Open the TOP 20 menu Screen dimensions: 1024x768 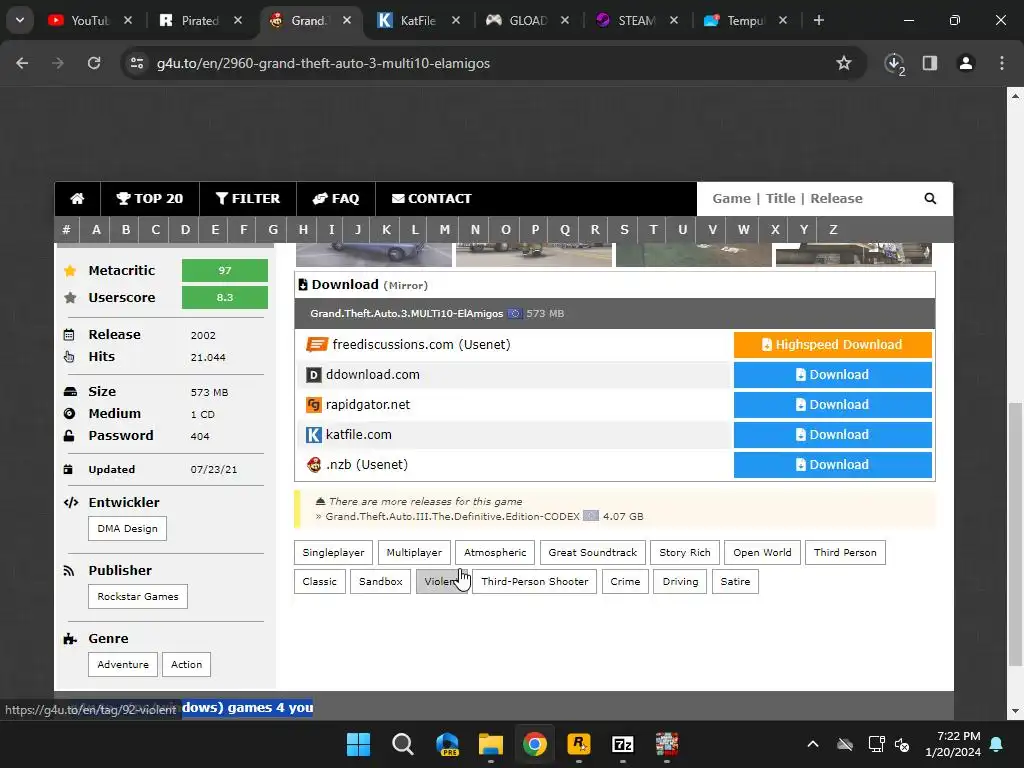(150, 199)
